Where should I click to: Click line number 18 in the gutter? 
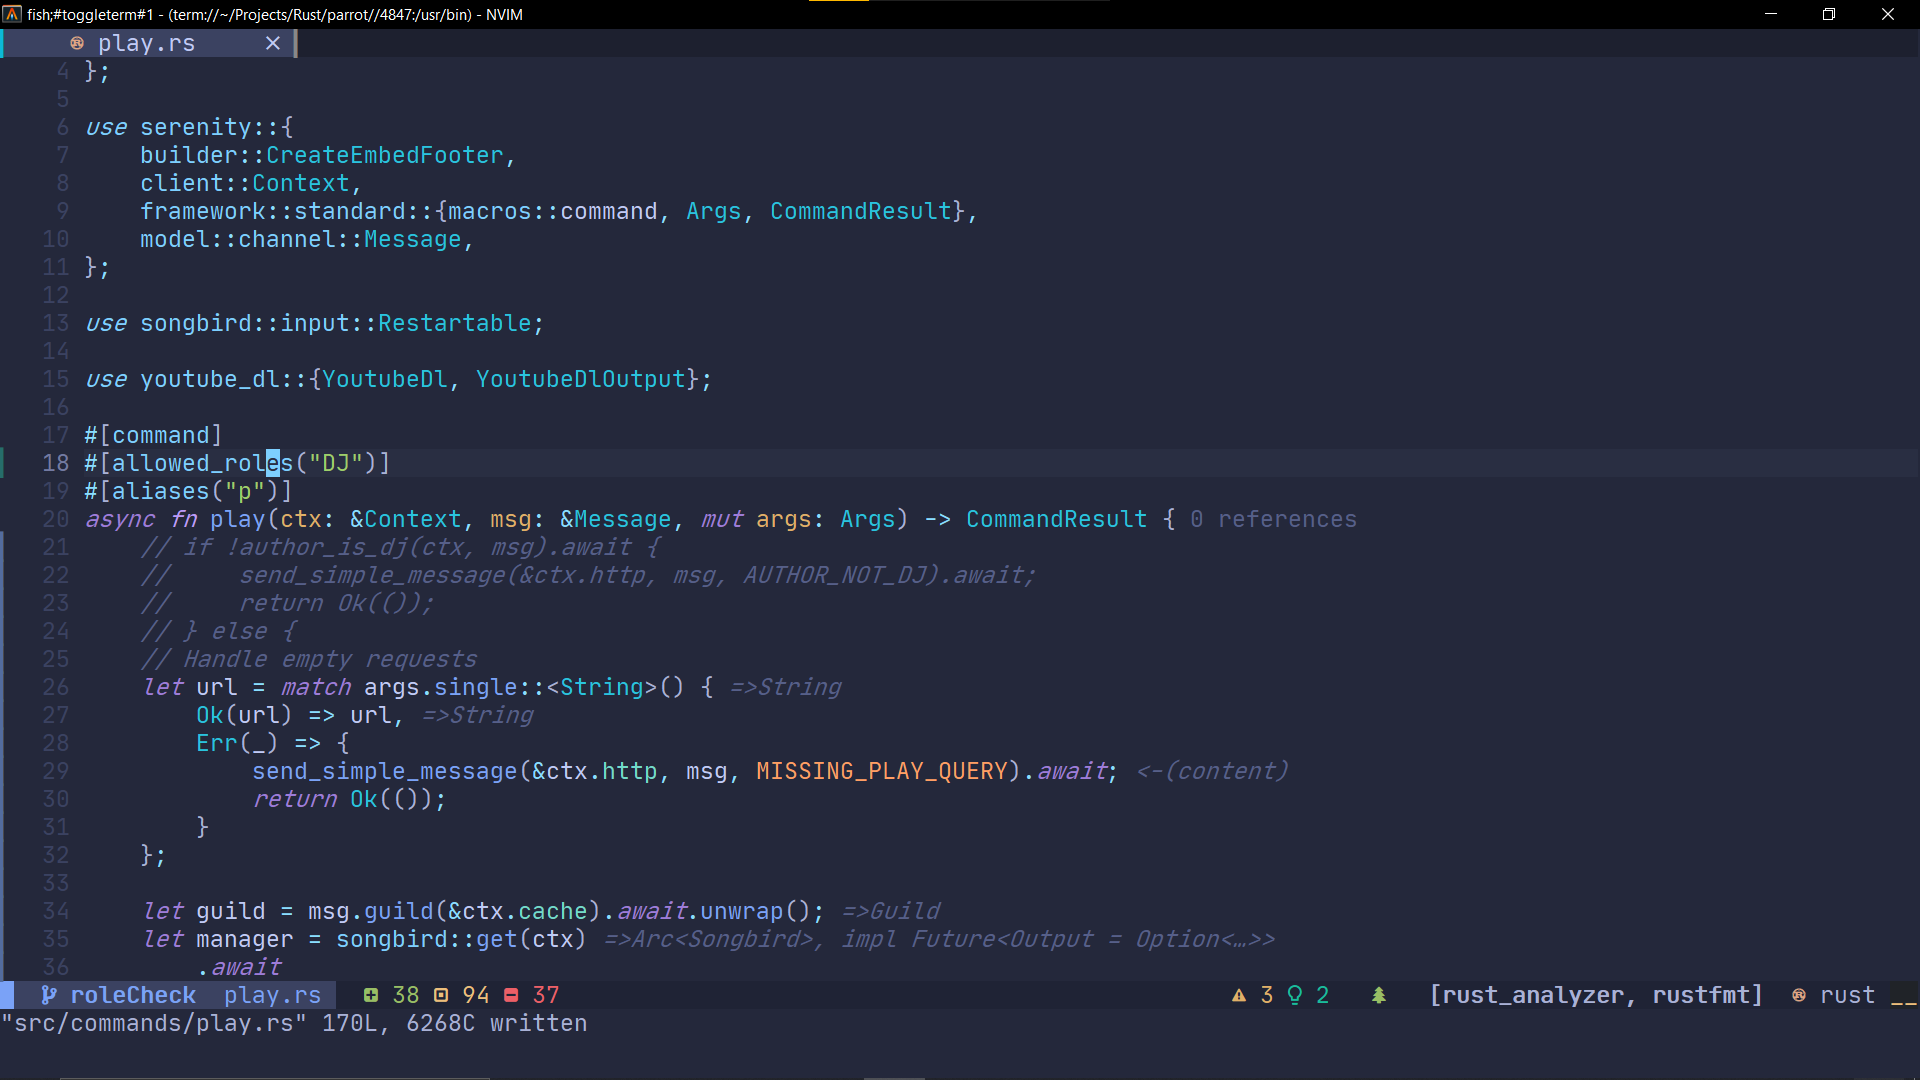56,463
